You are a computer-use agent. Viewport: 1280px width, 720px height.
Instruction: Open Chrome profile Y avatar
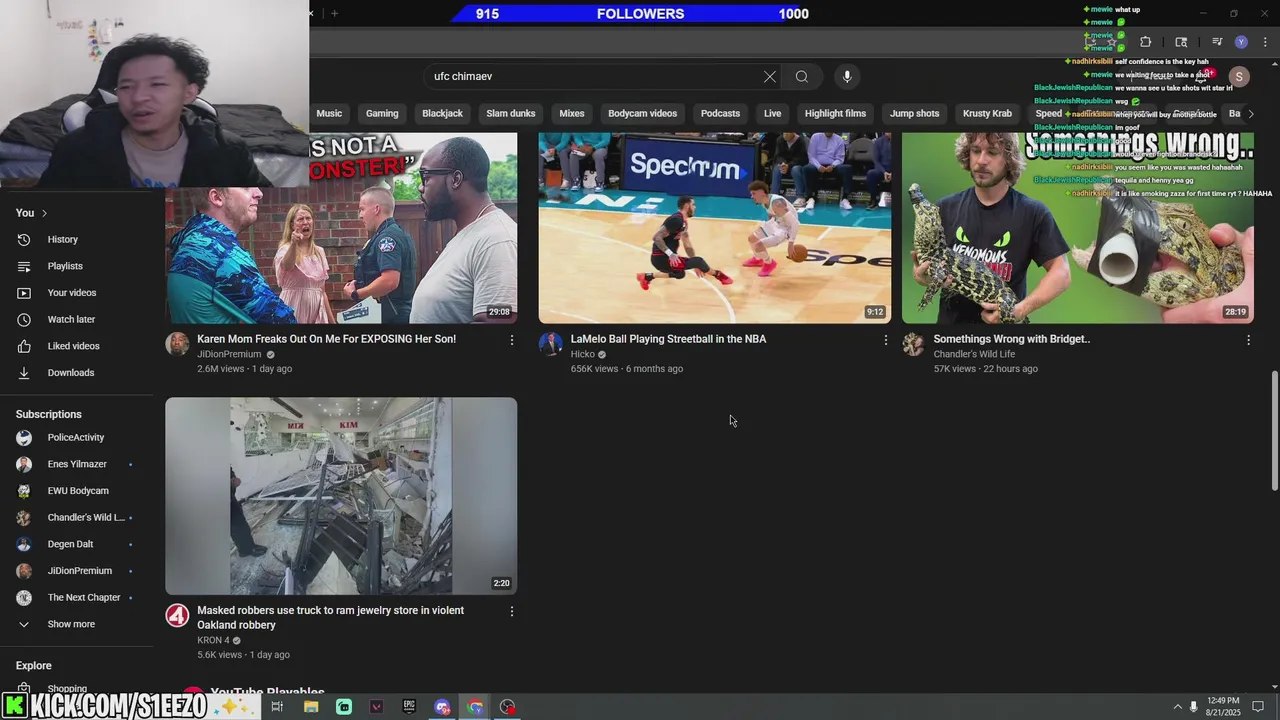coord(1241,42)
